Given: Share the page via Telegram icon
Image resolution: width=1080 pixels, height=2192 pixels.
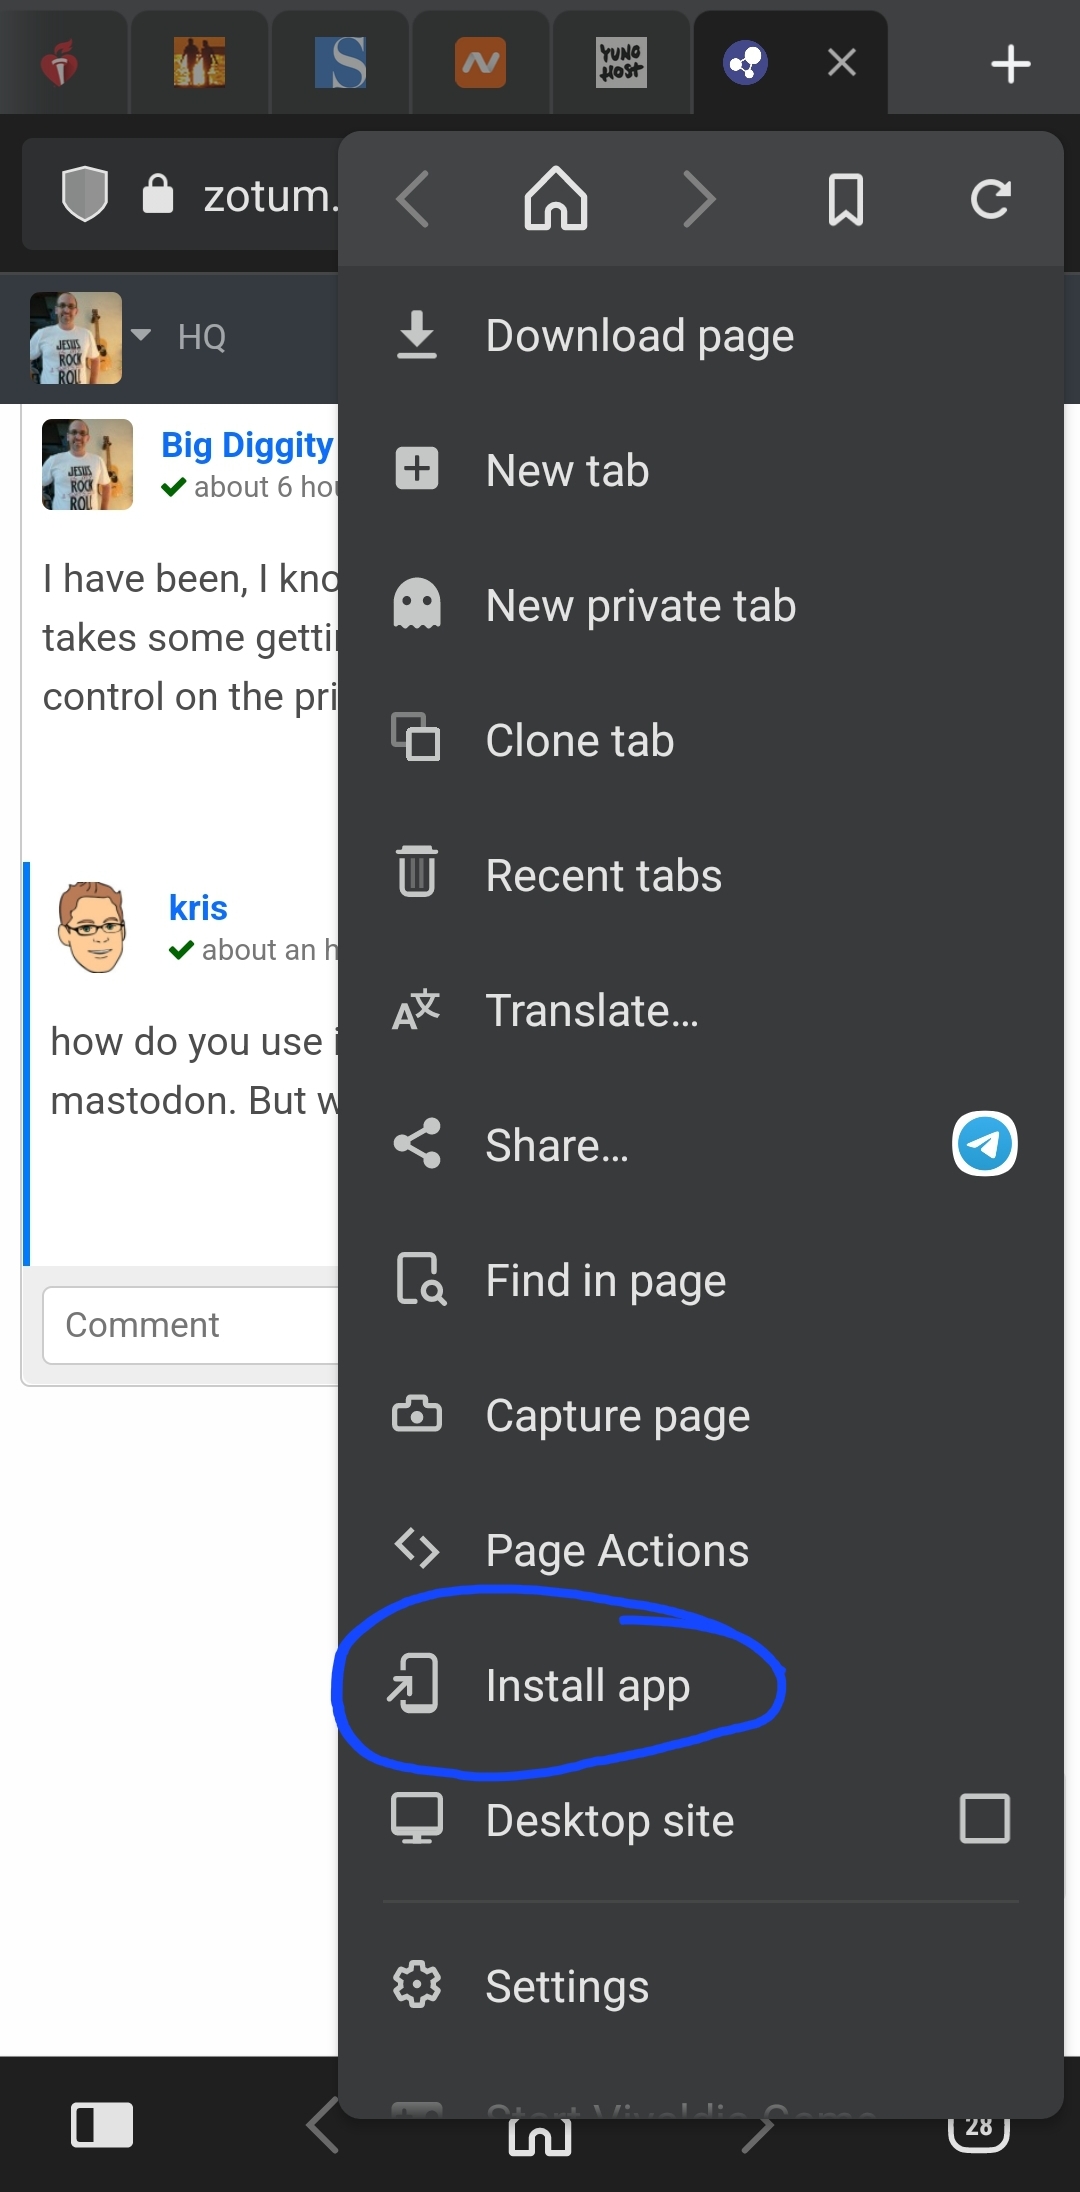Looking at the screenshot, I should click(984, 1144).
